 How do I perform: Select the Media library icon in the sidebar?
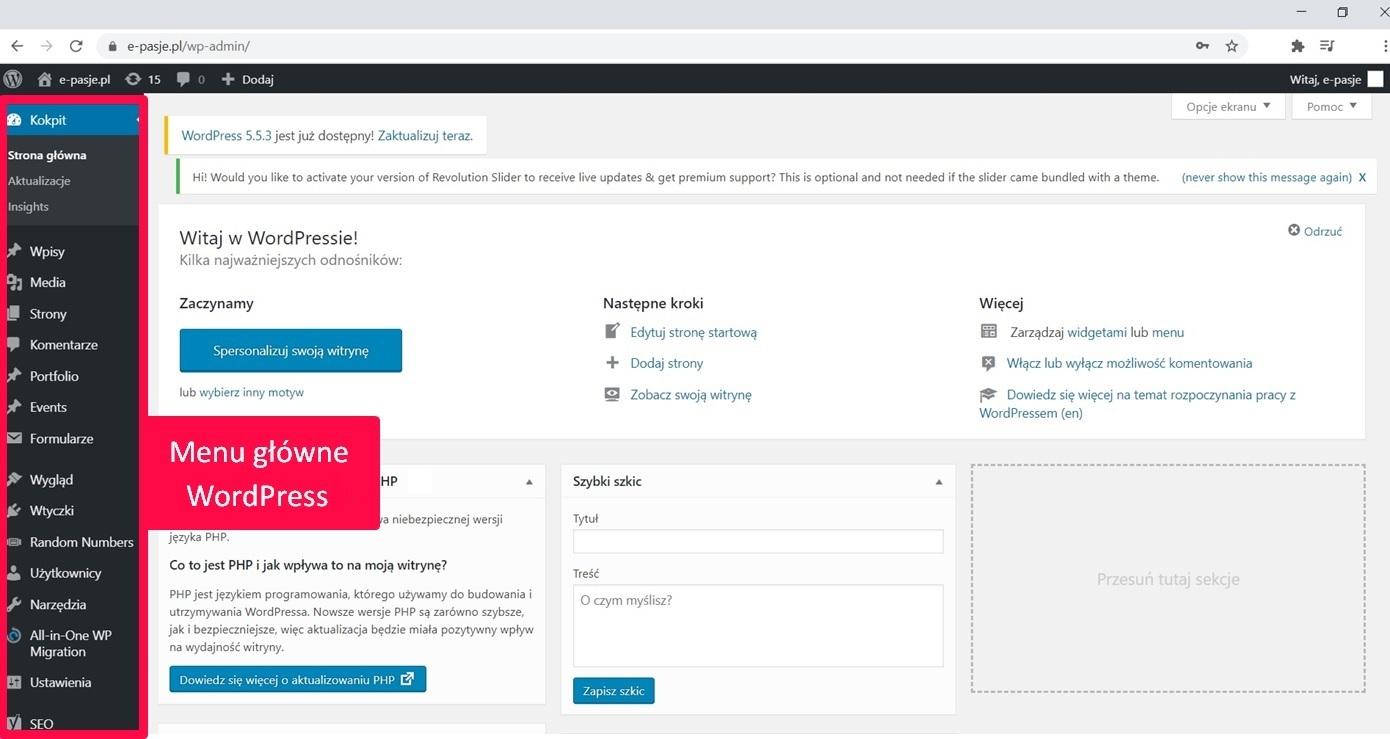pos(16,282)
